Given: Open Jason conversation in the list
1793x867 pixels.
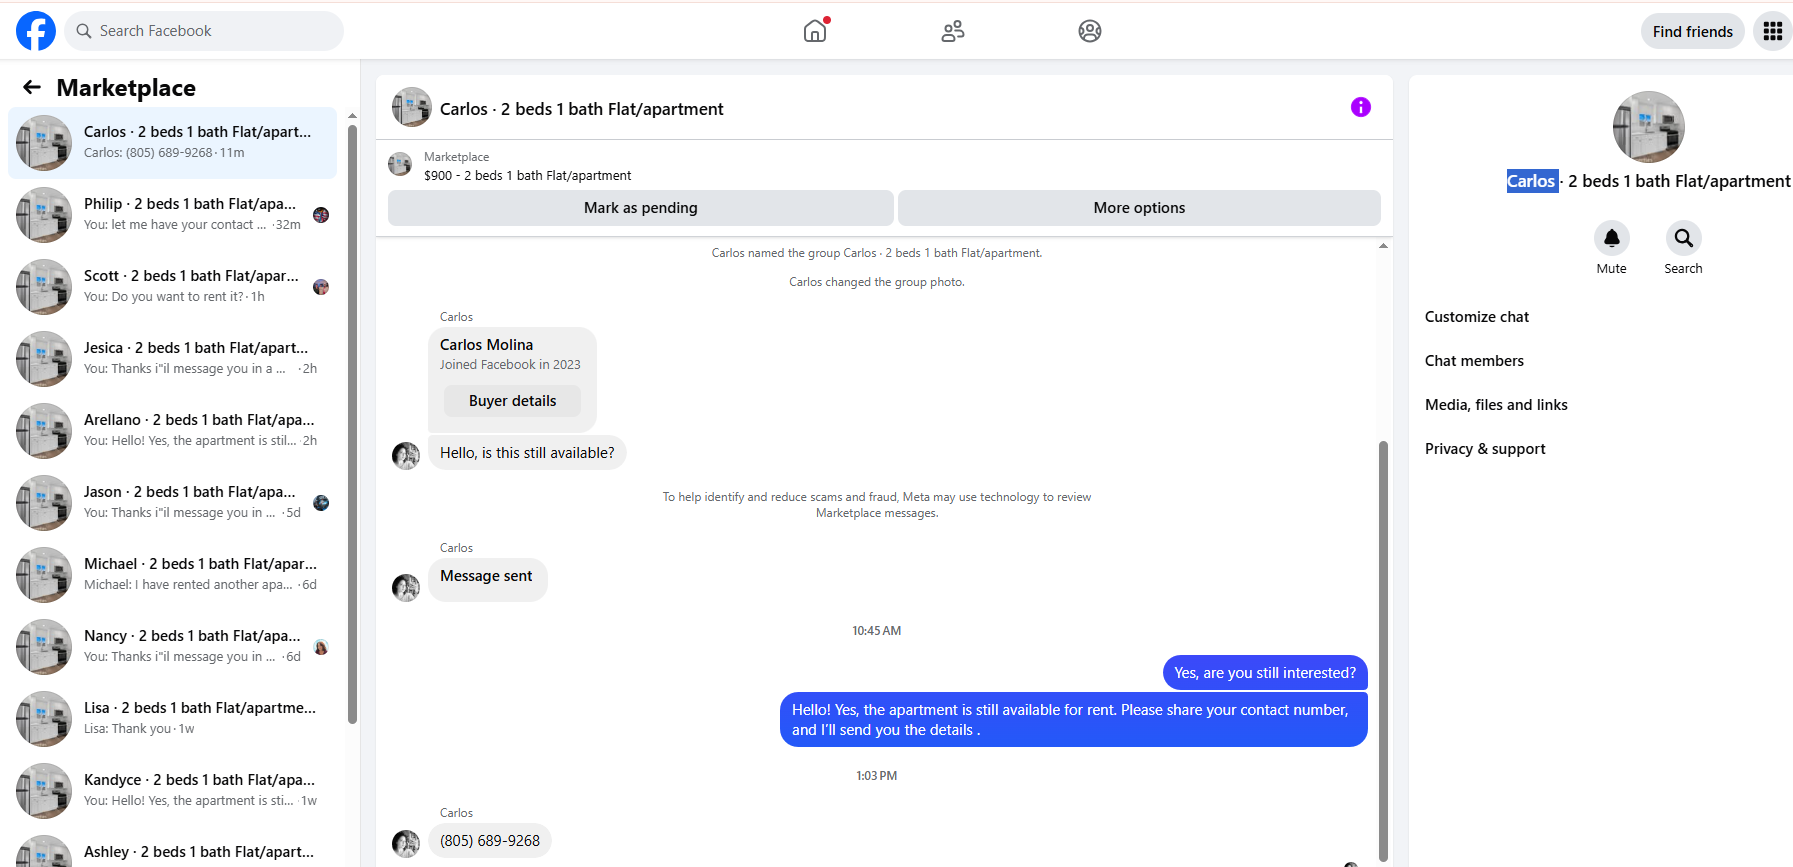Looking at the screenshot, I should coord(172,503).
